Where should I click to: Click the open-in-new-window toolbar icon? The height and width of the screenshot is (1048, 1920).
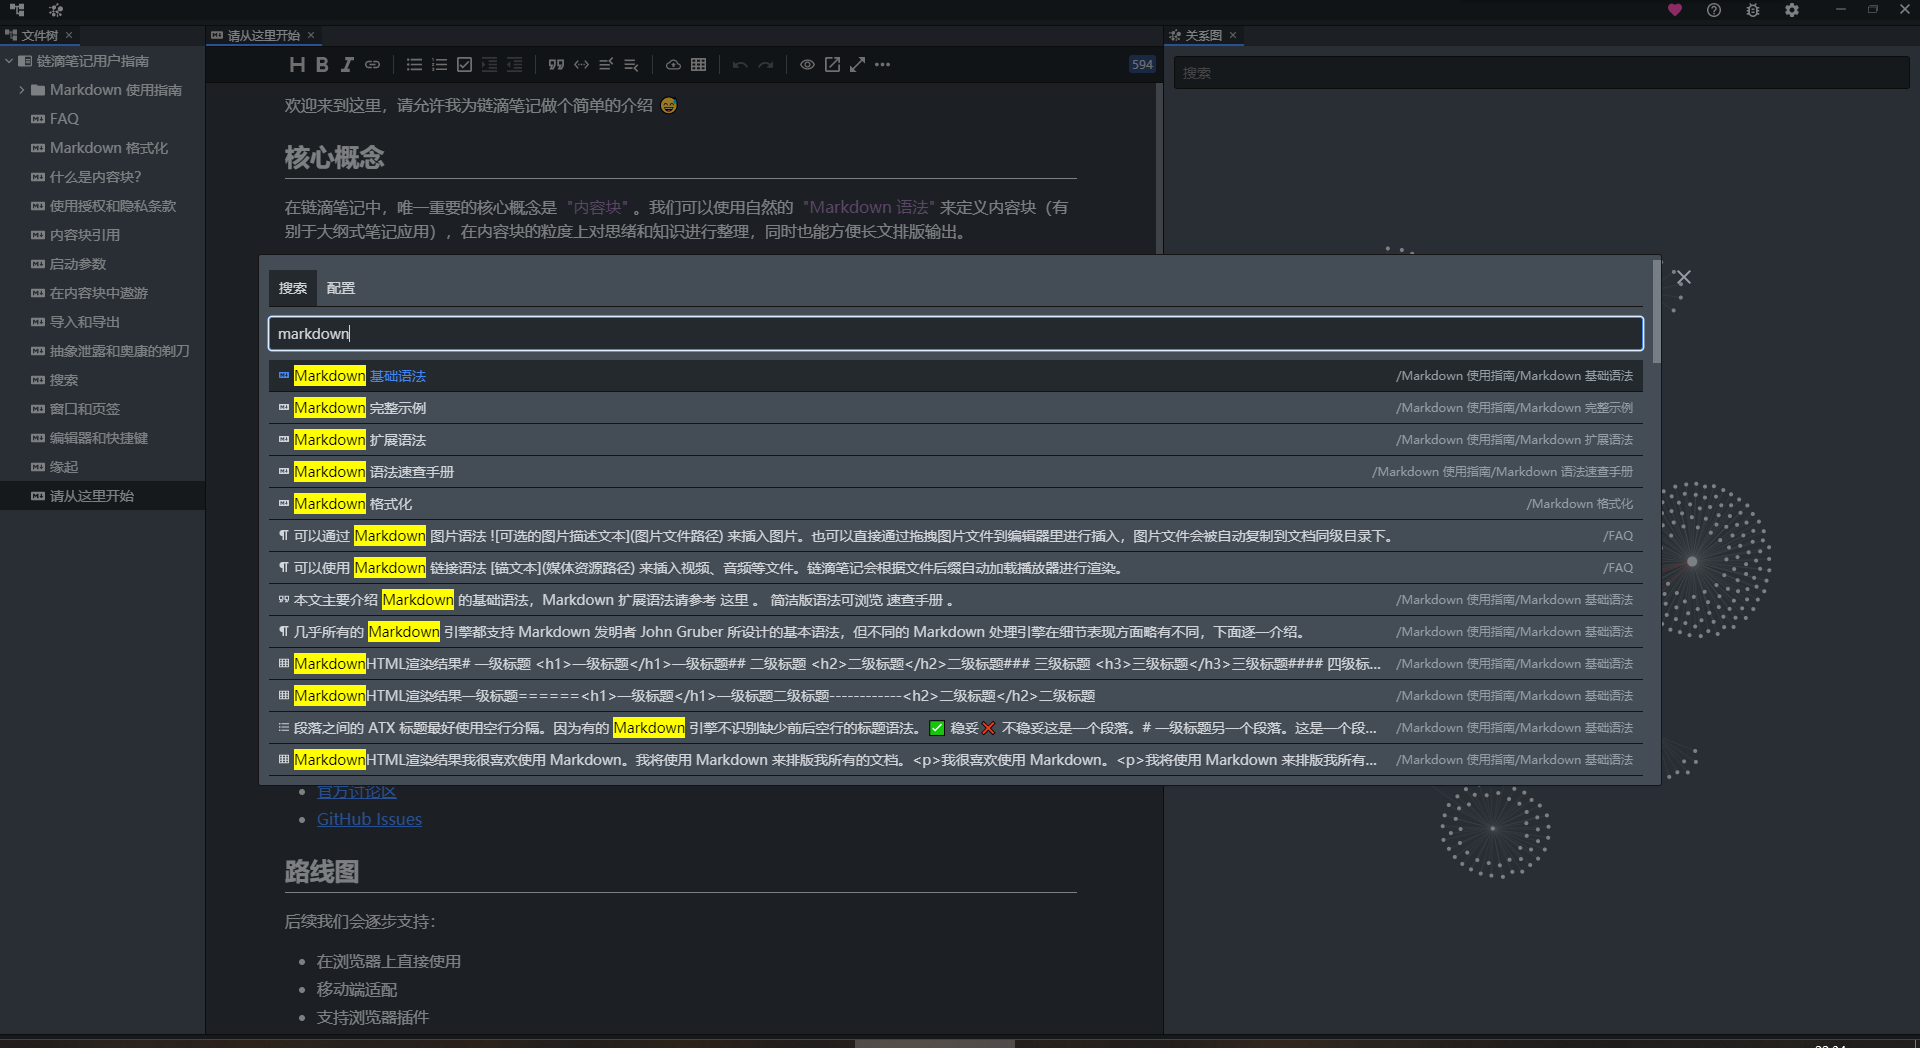coord(832,65)
